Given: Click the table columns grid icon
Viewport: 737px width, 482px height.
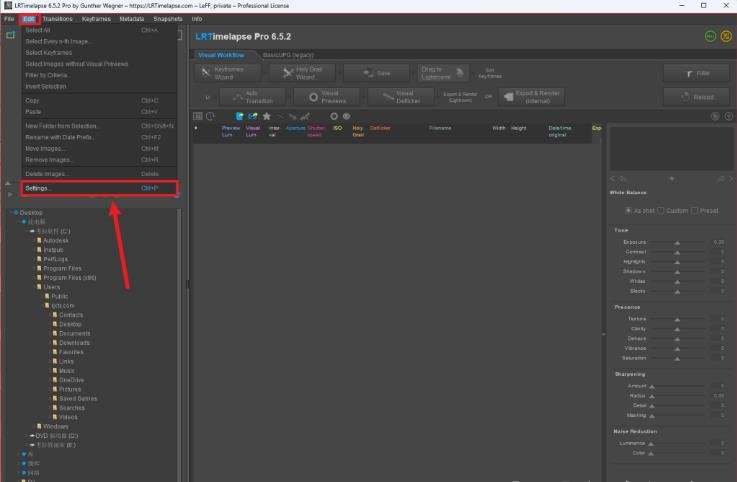Looking at the screenshot, I should (198, 116).
